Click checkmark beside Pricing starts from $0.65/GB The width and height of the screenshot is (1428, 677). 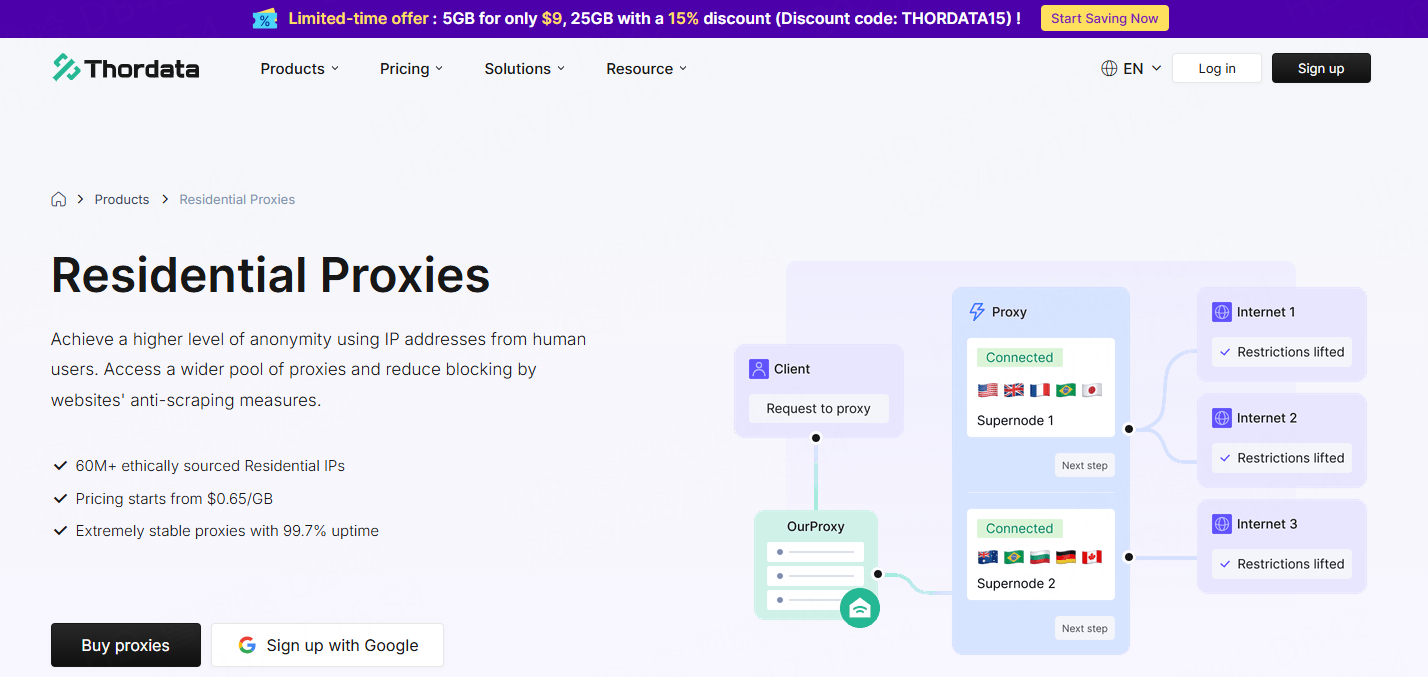[60, 498]
